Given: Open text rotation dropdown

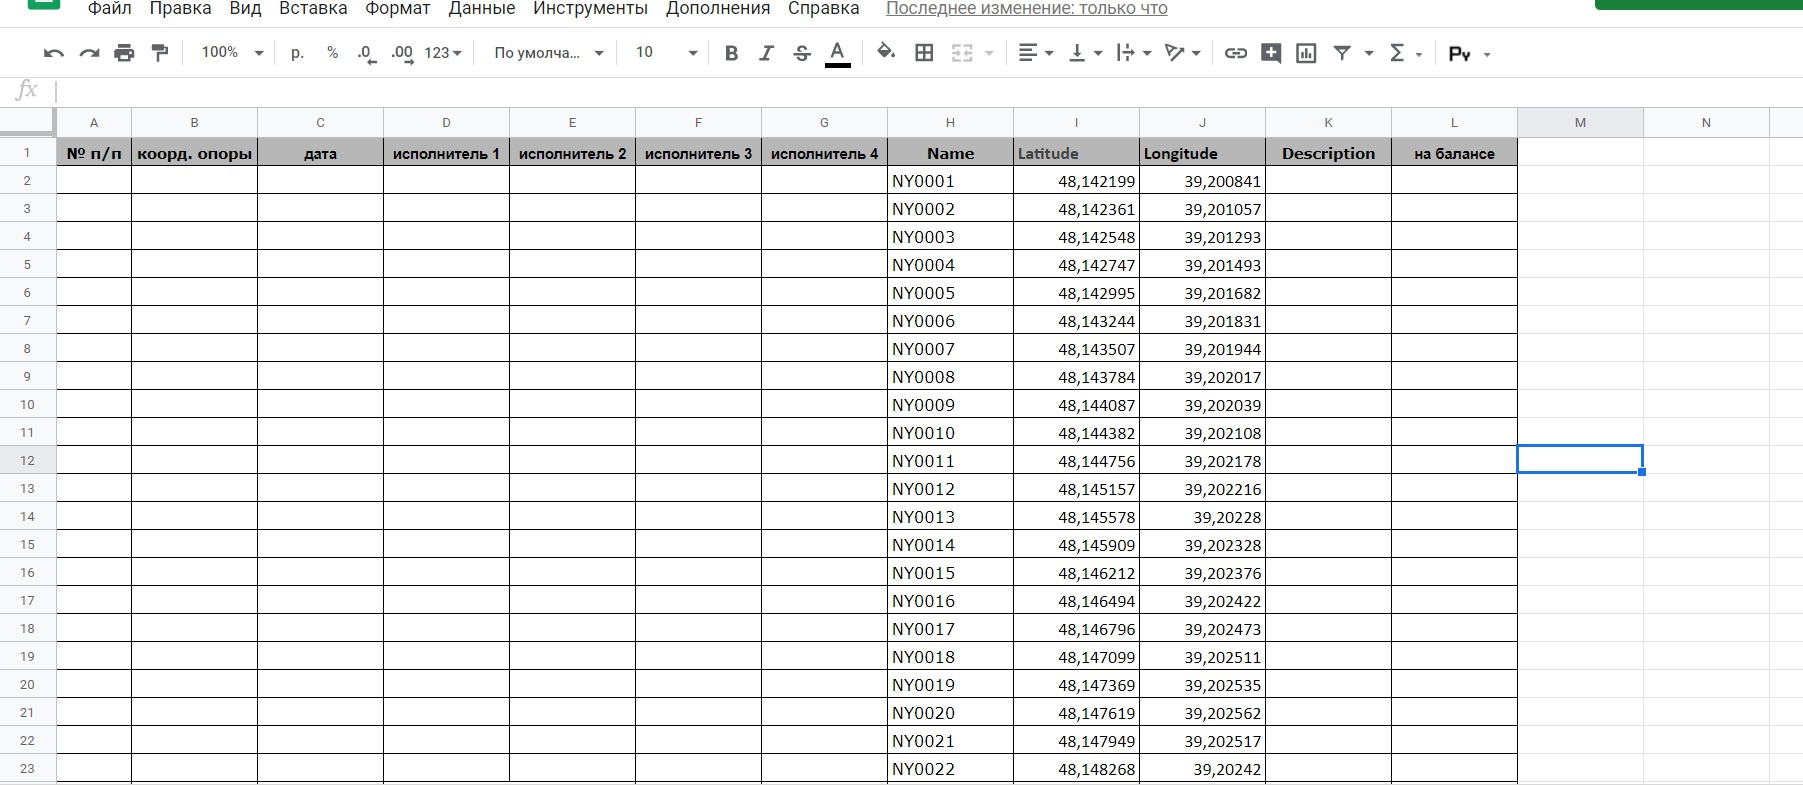Looking at the screenshot, I should 1182,53.
